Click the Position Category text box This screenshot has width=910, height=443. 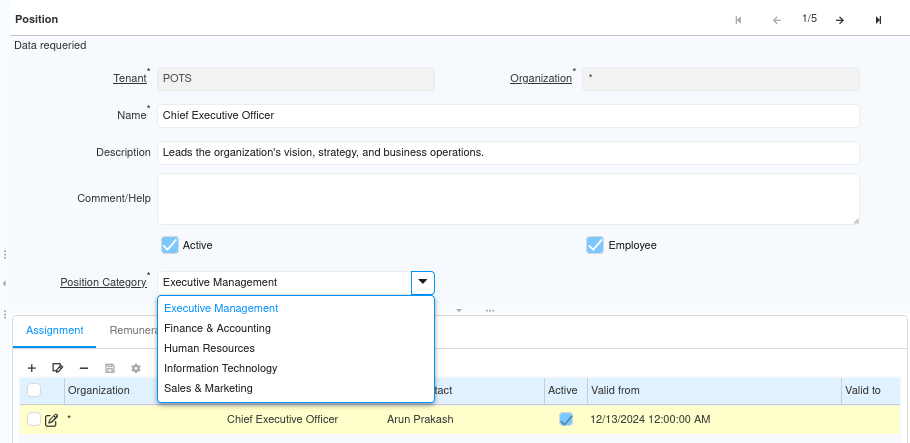[284, 283]
